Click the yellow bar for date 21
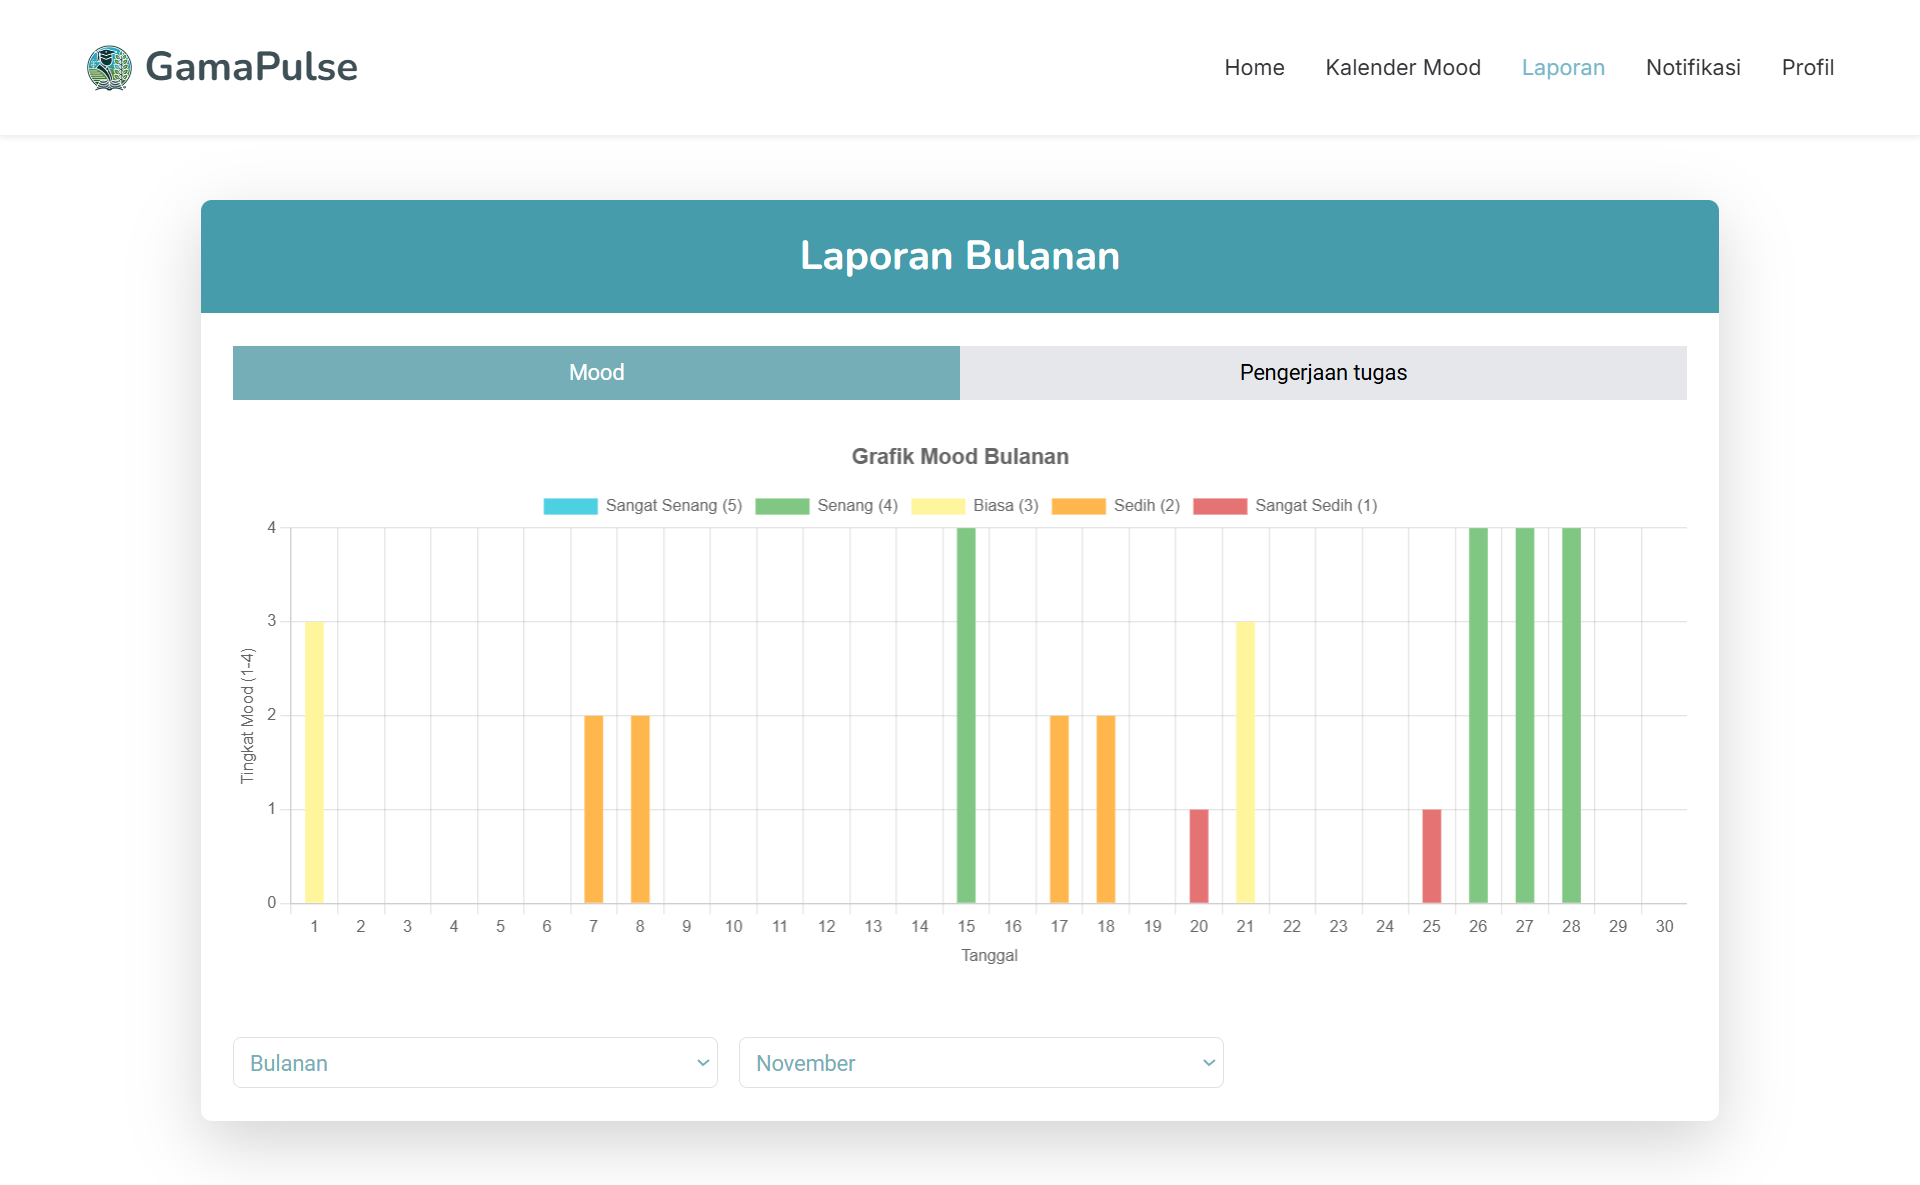The width and height of the screenshot is (1920, 1185). tap(1245, 762)
